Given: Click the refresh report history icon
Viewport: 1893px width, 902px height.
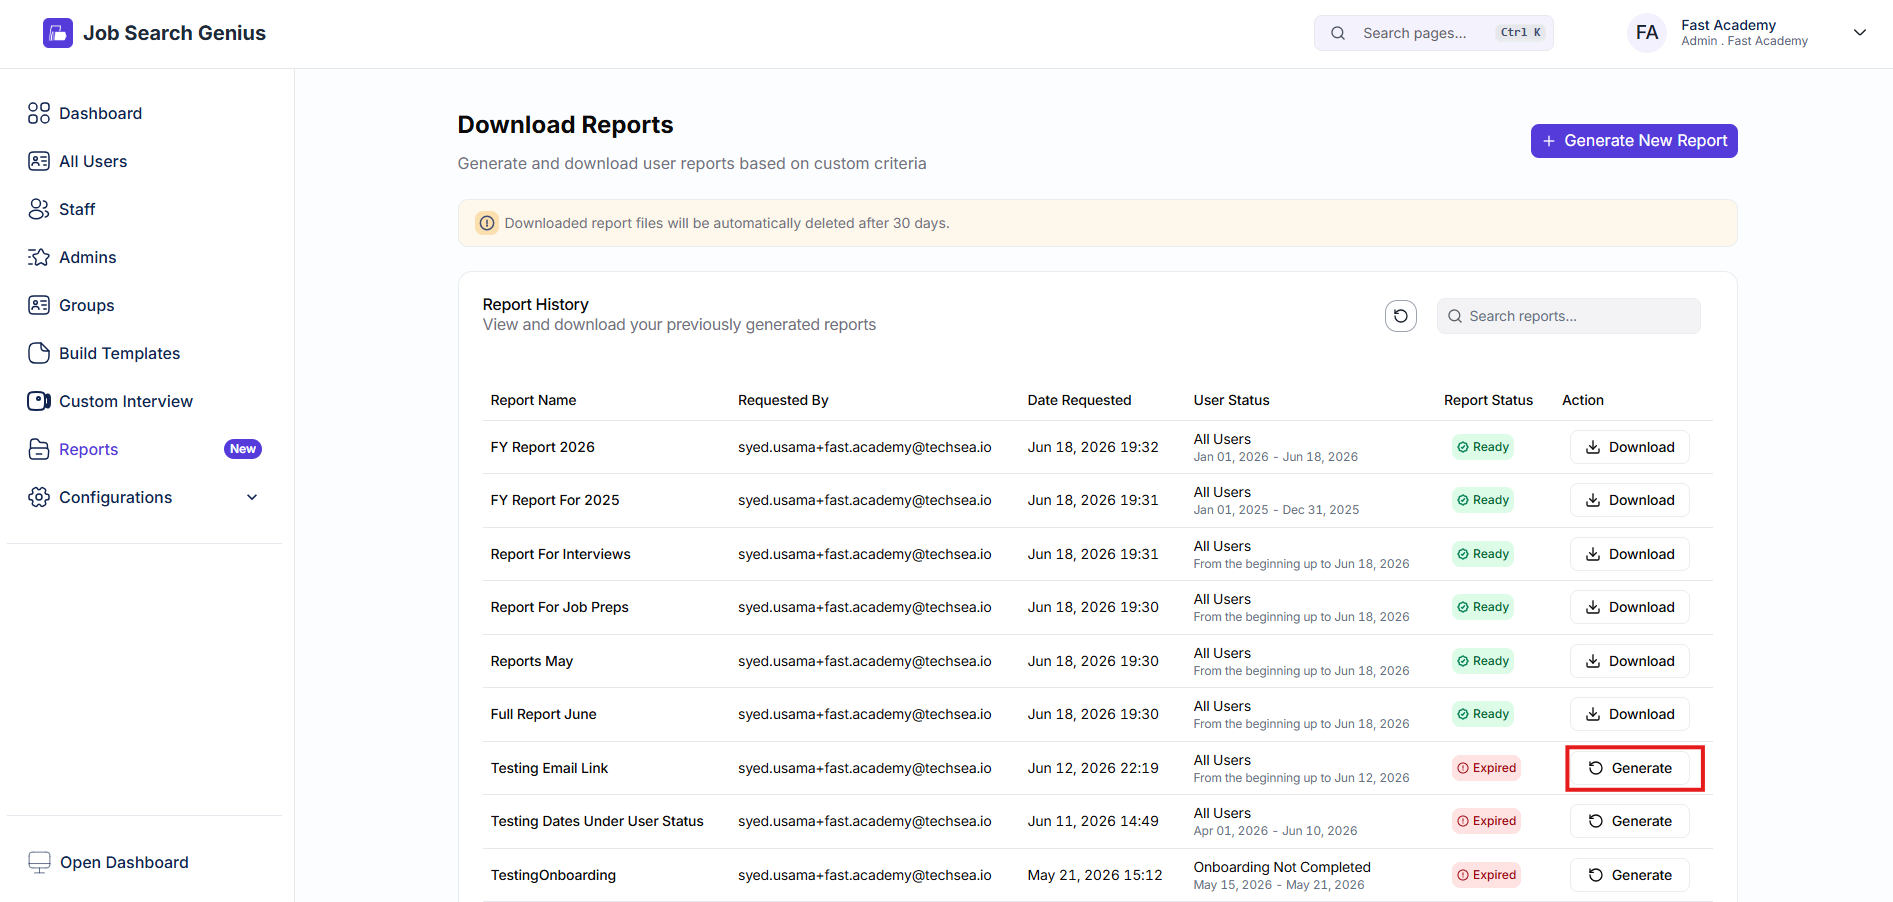Looking at the screenshot, I should 1401,316.
